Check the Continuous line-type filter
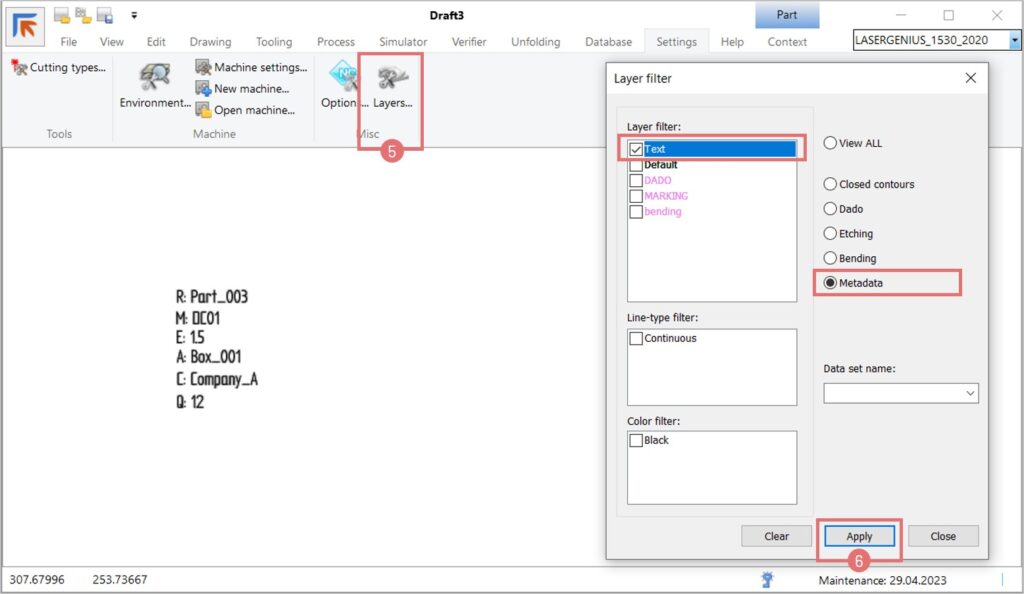This screenshot has height=594, width=1024. click(636, 339)
